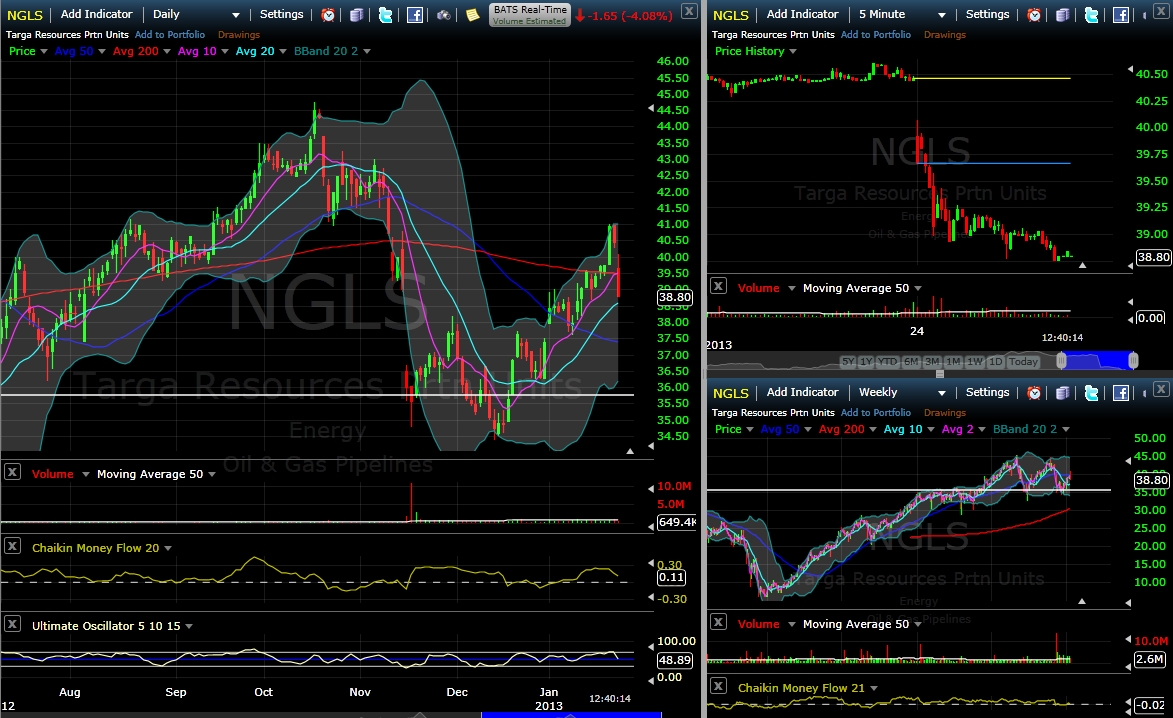Select the YTD range button
The height and width of the screenshot is (718, 1173).
pos(887,362)
